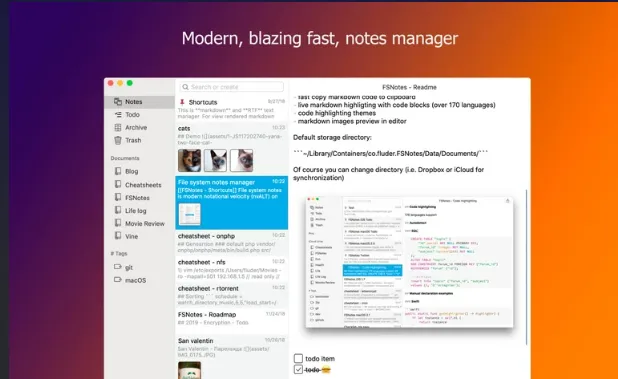The height and width of the screenshot is (379, 618).
Task: Open the Archive box icon
Action: point(118,127)
